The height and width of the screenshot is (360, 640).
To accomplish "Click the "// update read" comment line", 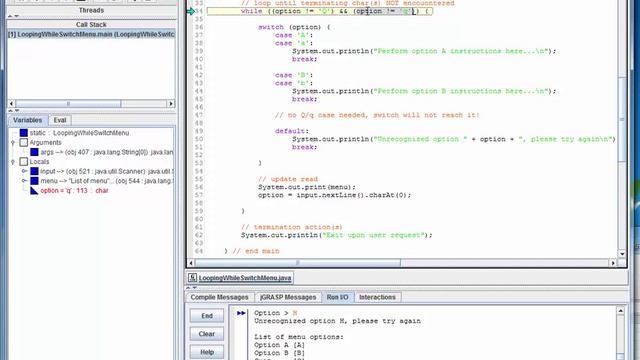I will [288, 179].
